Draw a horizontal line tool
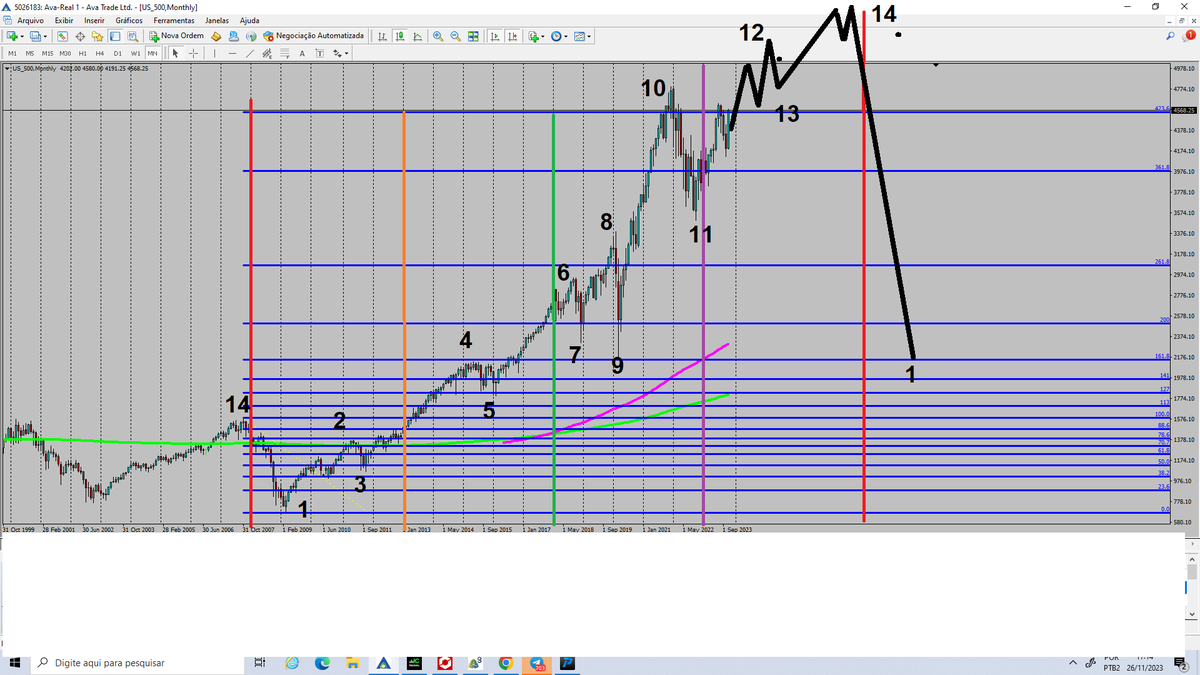Viewport: 1200px width, 675px height. [x=232, y=52]
